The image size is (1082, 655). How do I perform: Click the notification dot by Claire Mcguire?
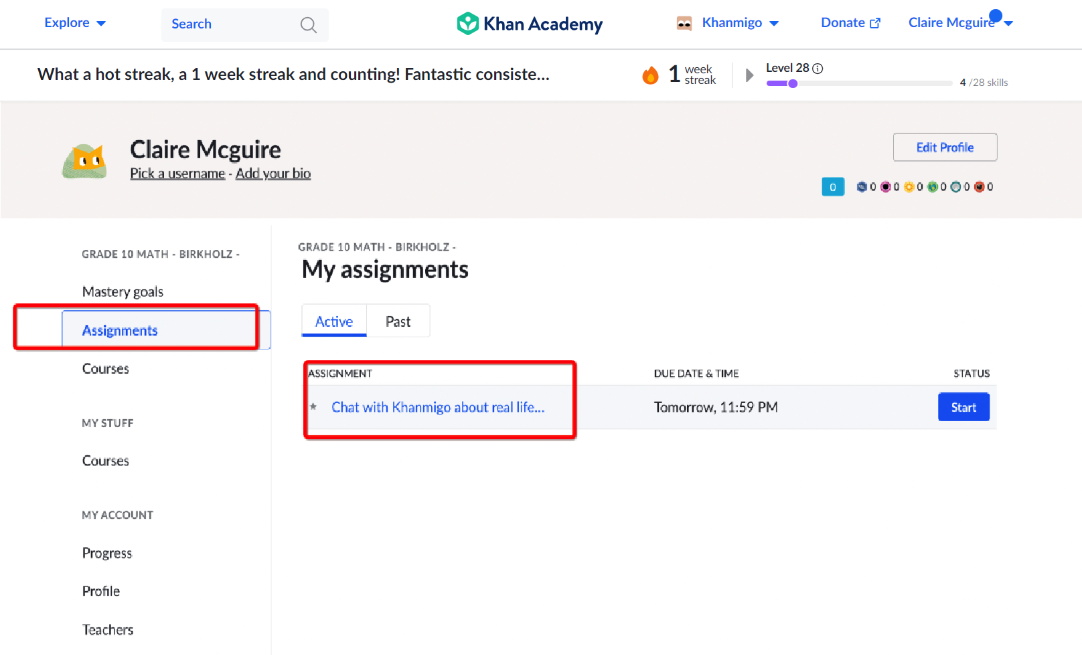point(995,15)
